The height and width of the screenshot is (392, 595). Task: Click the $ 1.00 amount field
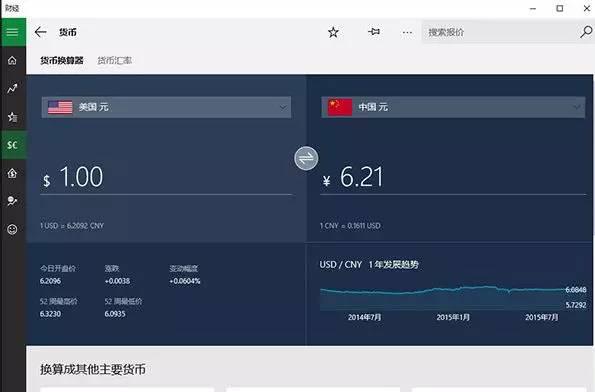point(166,177)
